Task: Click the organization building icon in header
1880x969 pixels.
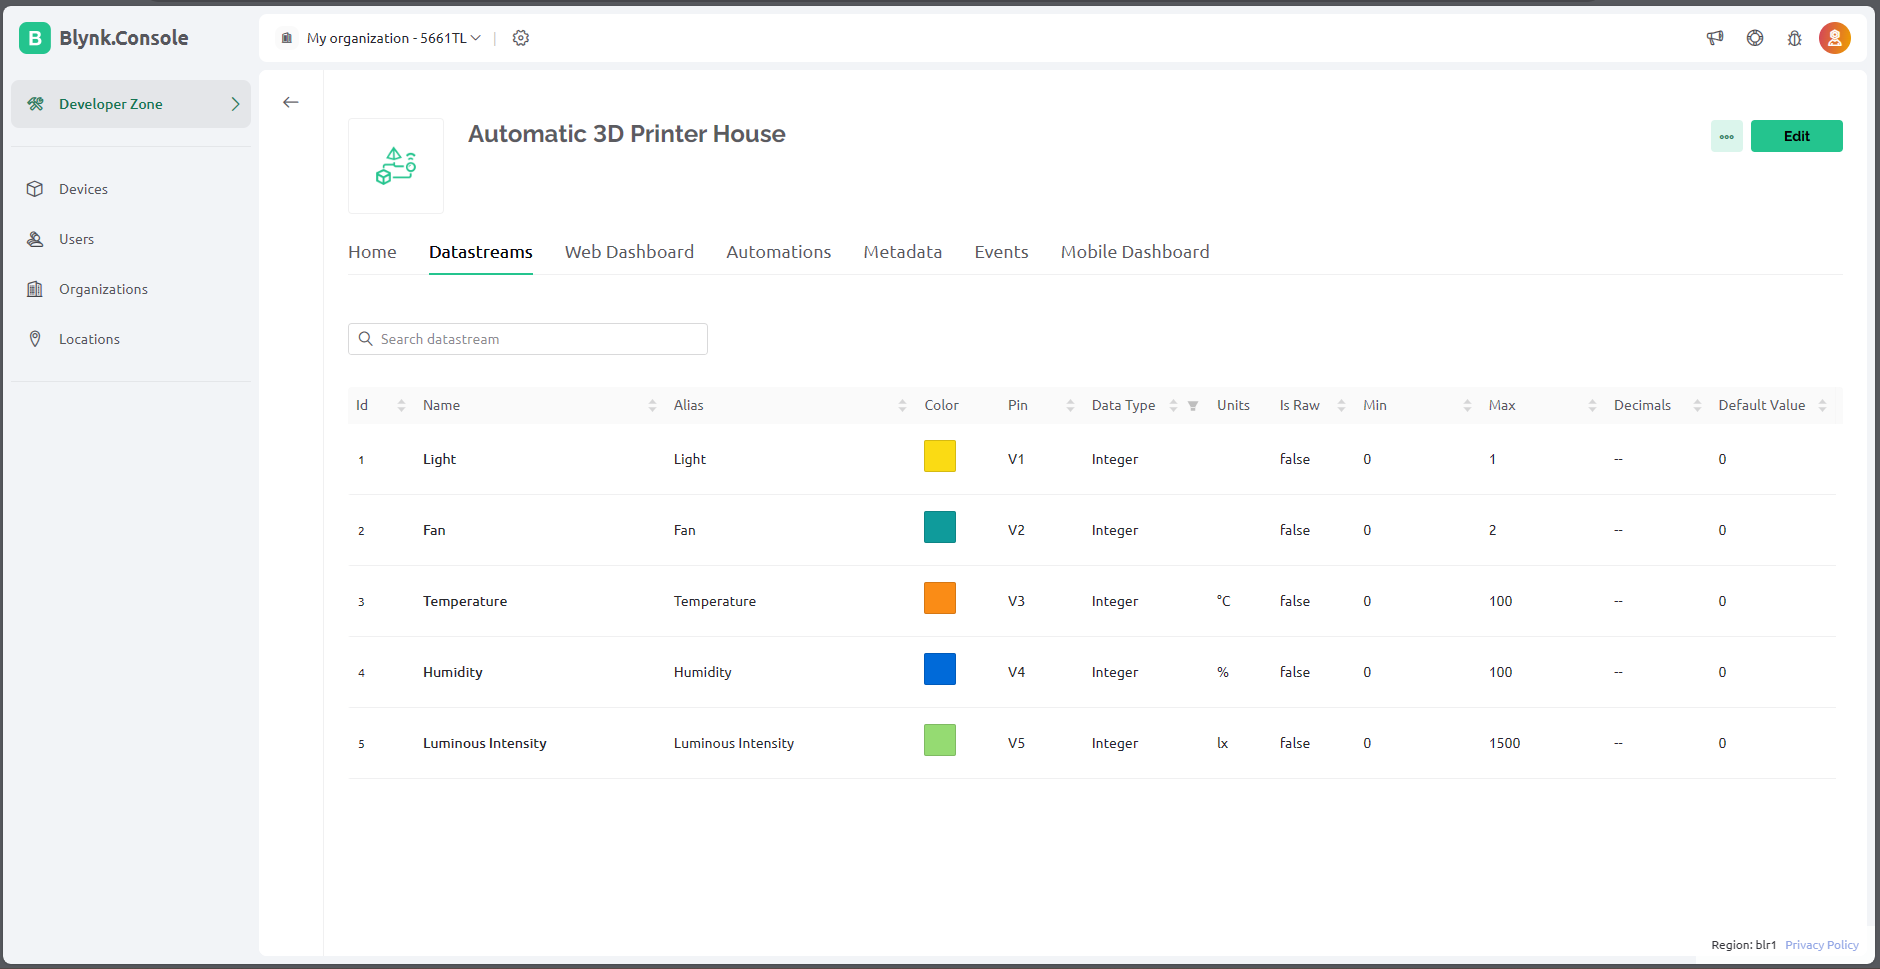Action: 287,38
